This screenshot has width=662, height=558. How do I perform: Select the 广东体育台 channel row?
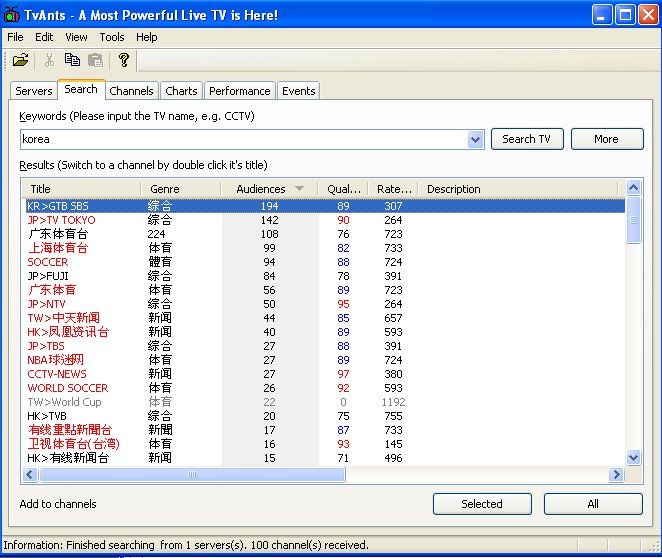click(x=325, y=234)
